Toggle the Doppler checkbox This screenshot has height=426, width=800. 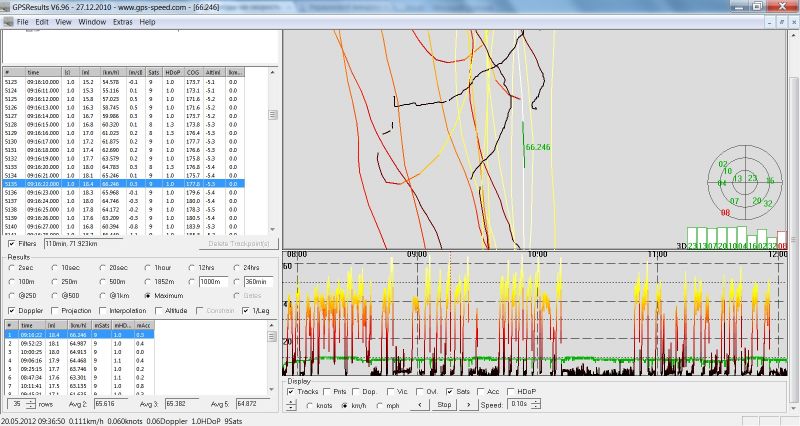(x=11, y=310)
